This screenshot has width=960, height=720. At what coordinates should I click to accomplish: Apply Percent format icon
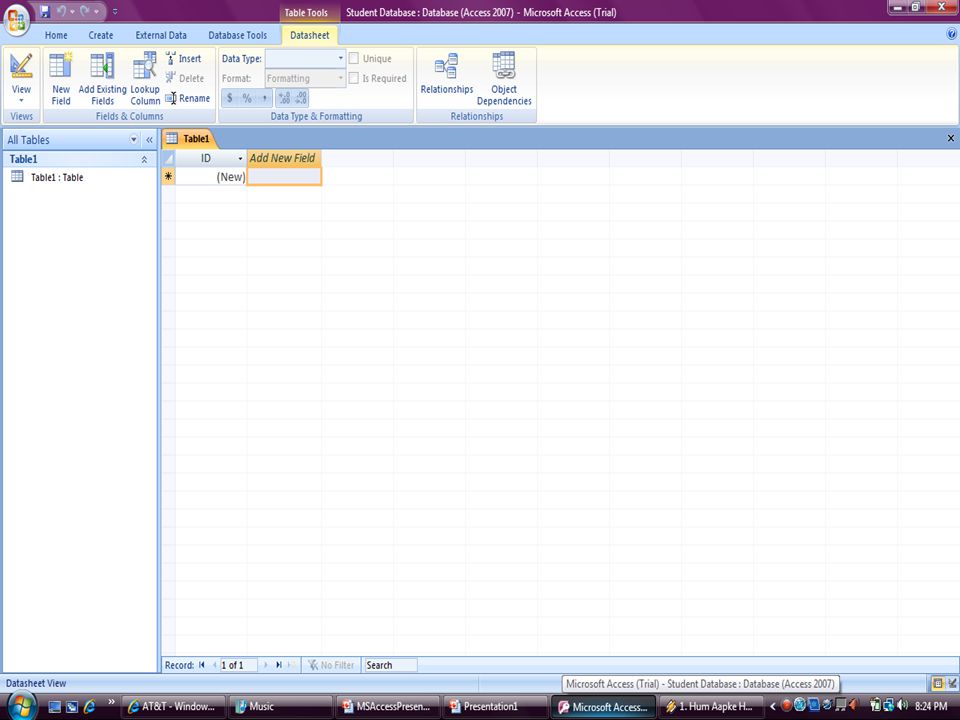pos(247,98)
